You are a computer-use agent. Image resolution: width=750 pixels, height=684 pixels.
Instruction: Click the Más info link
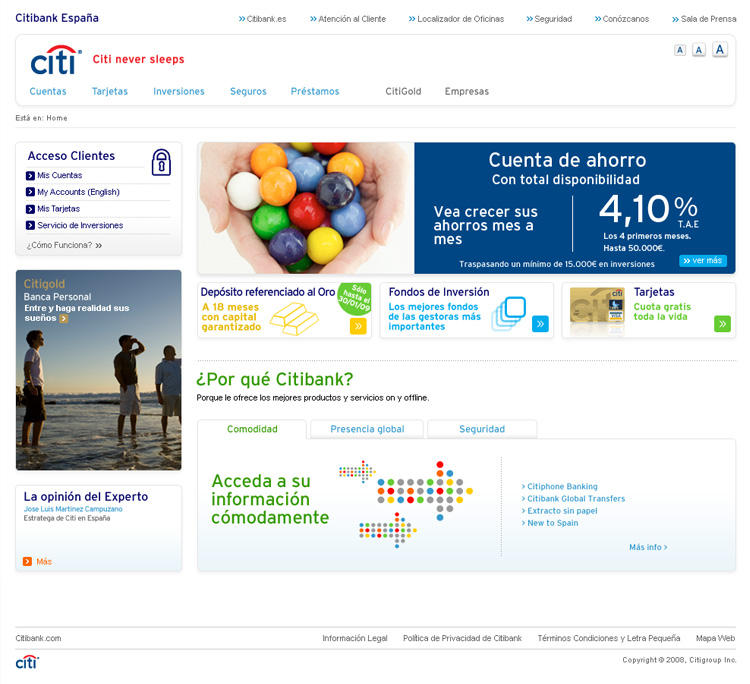point(648,547)
